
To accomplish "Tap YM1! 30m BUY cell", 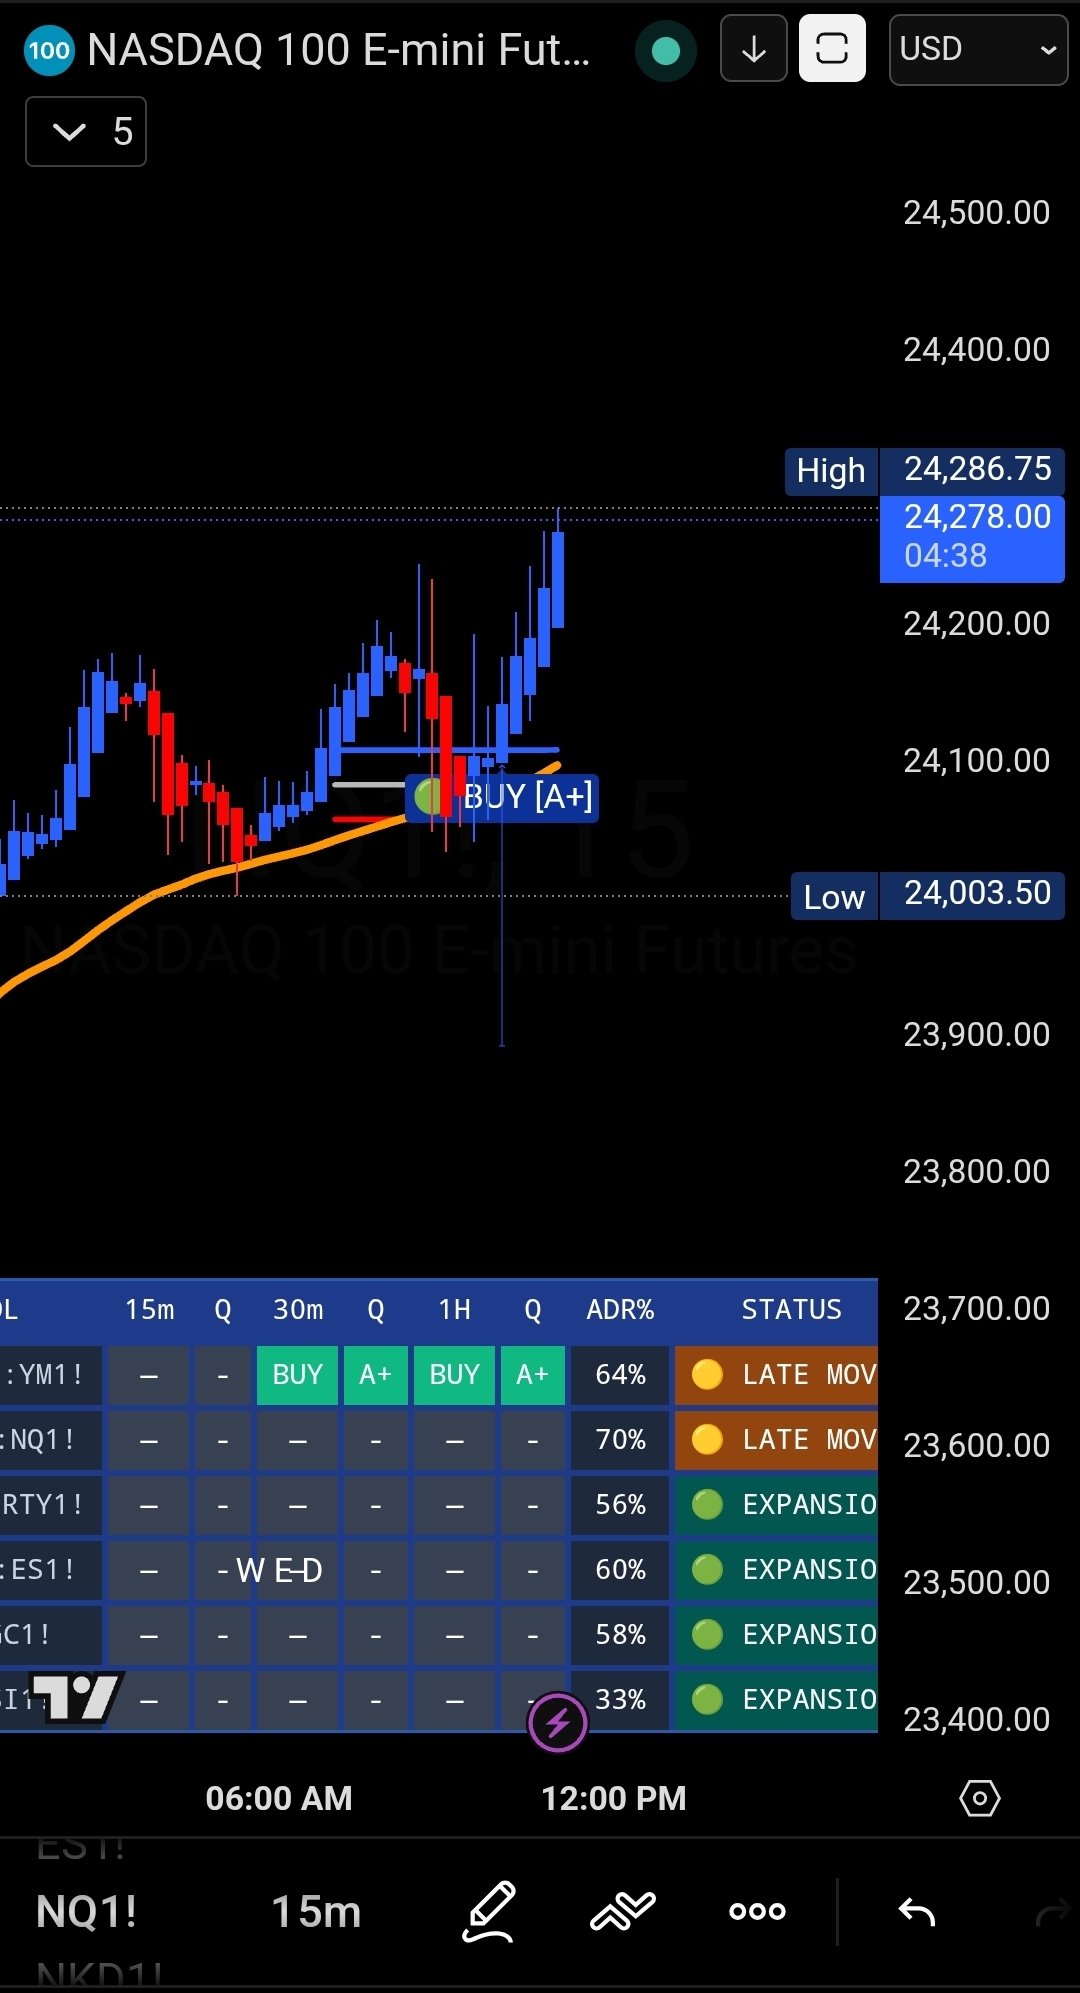I will coord(297,1375).
